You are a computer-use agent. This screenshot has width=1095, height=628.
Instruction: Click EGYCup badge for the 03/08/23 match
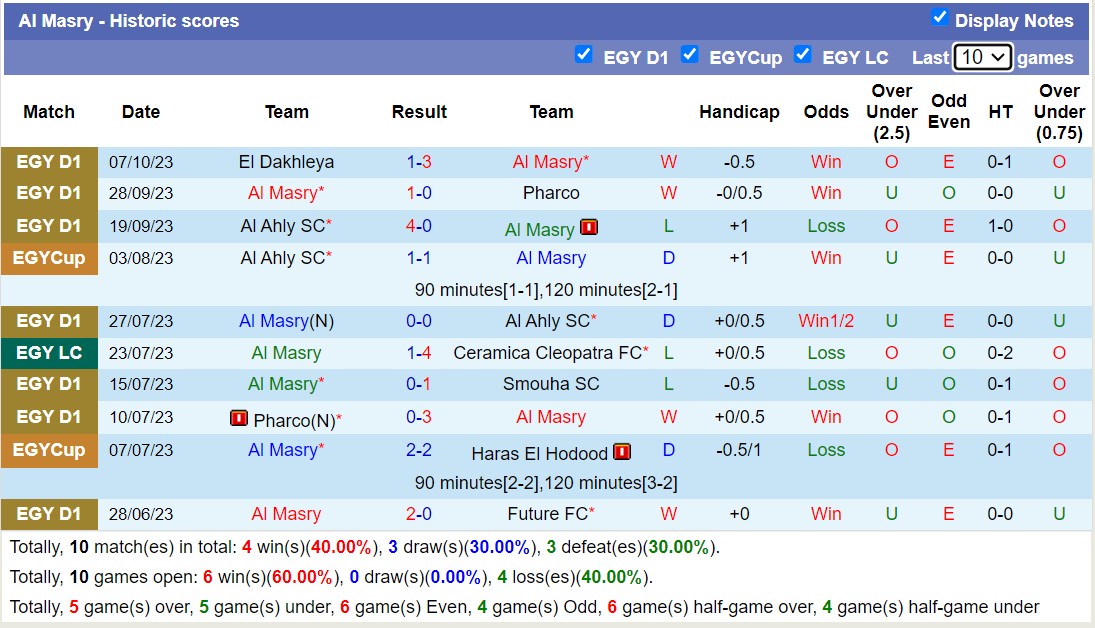coord(49,258)
